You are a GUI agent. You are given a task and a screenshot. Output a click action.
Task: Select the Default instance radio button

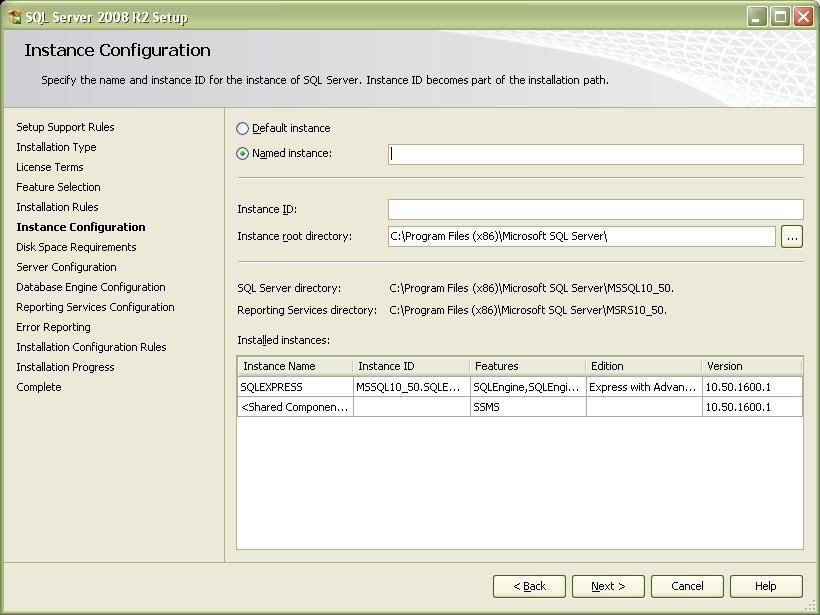tap(242, 128)
